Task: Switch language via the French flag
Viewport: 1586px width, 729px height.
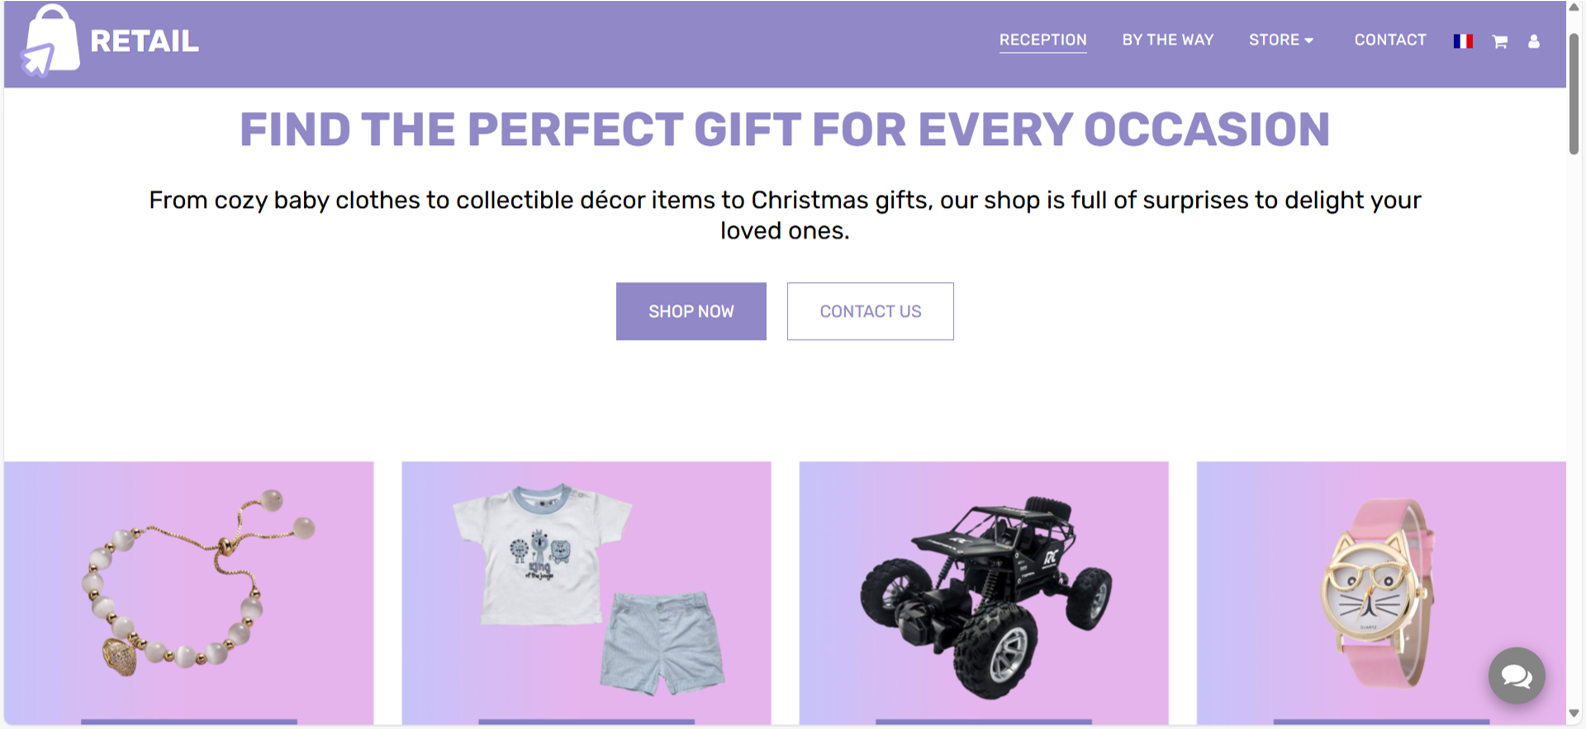Action: click(x=1463, y=41)
